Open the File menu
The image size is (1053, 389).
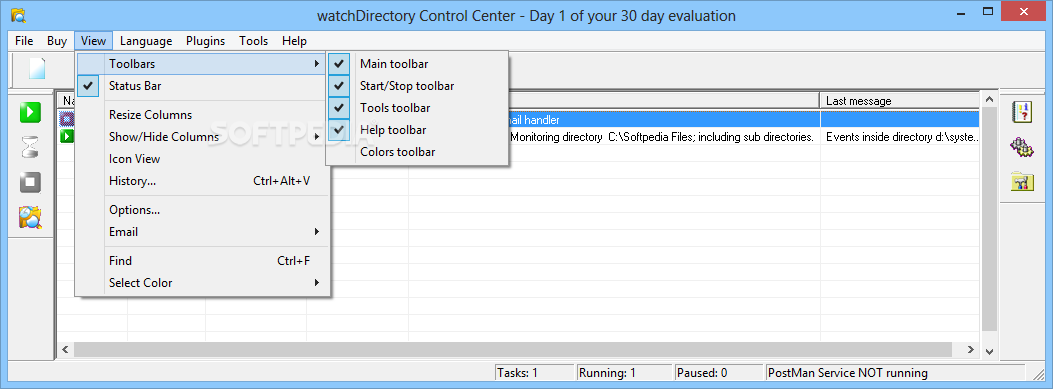click(x=24, y=41)
